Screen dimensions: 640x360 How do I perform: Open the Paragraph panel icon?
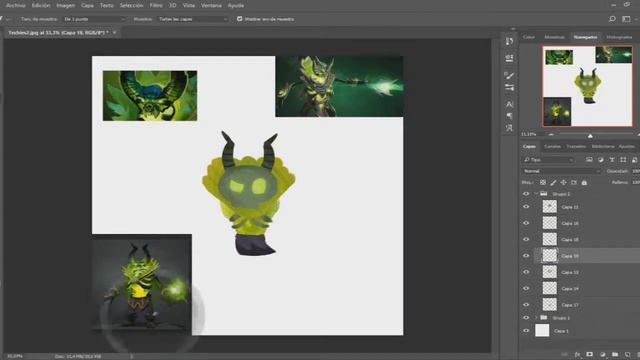tap(509, 116)
